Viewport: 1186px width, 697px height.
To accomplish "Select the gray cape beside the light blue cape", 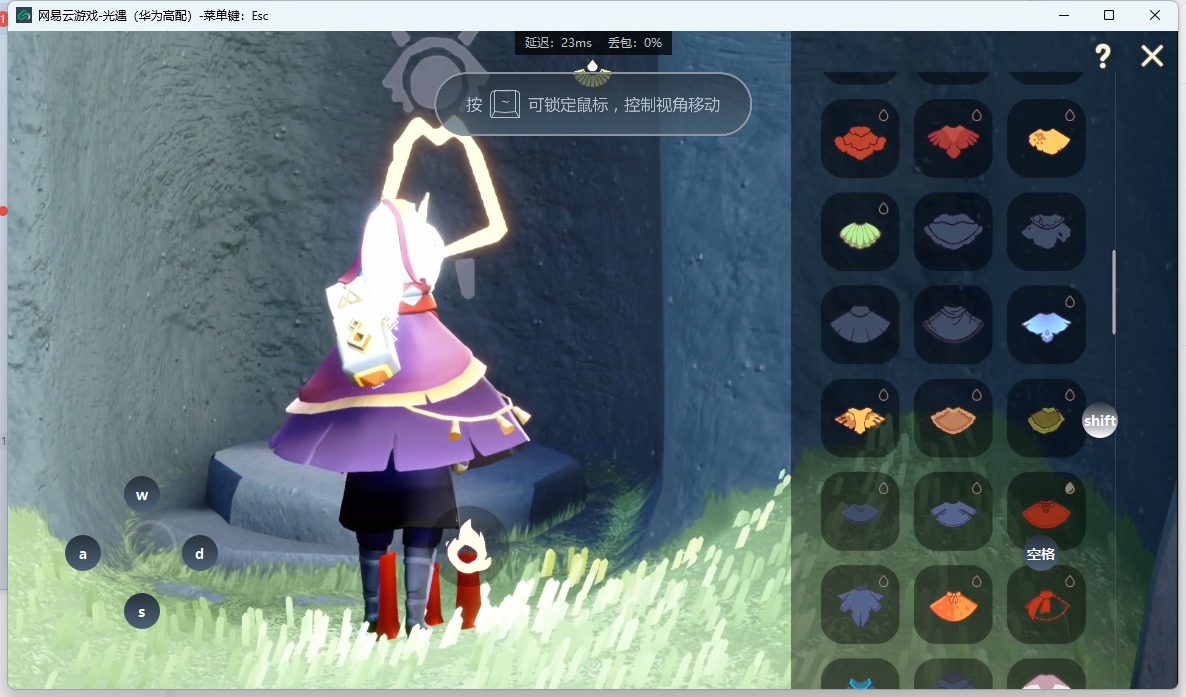I will point(953,325).
